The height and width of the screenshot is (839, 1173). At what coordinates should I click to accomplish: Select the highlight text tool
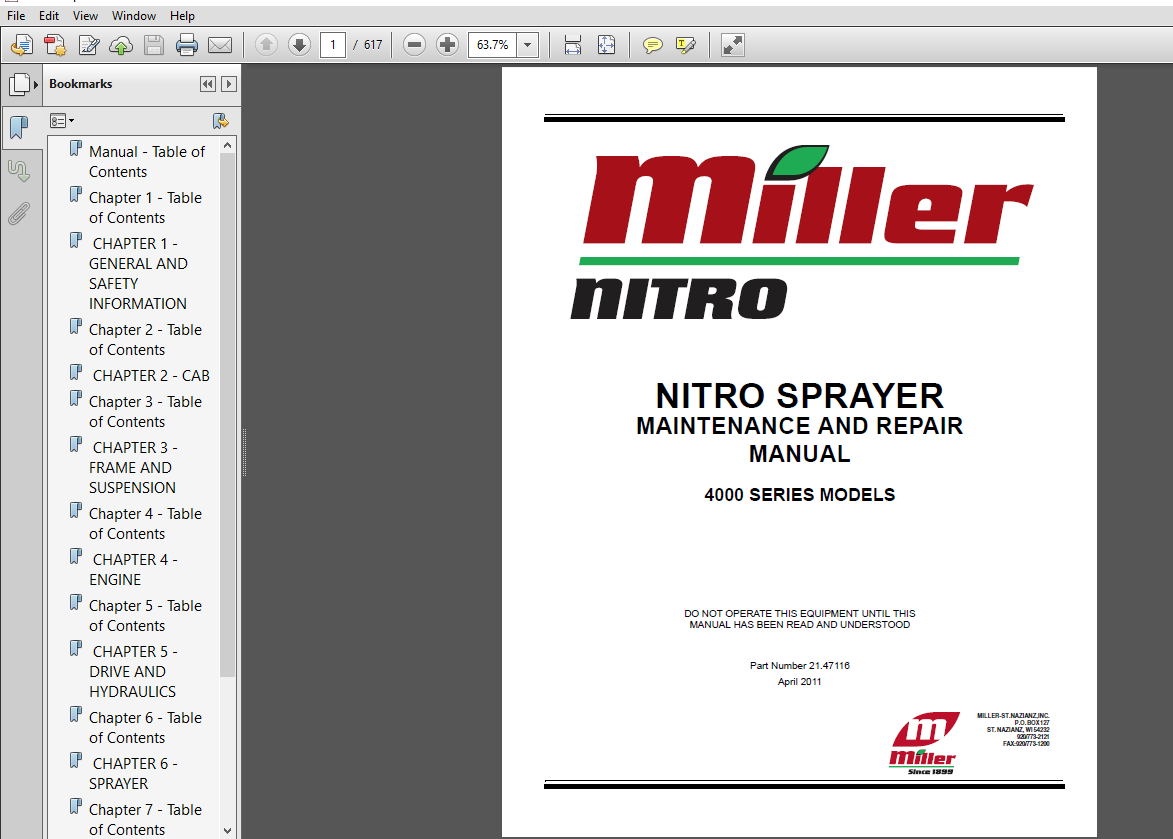point(686,46)
